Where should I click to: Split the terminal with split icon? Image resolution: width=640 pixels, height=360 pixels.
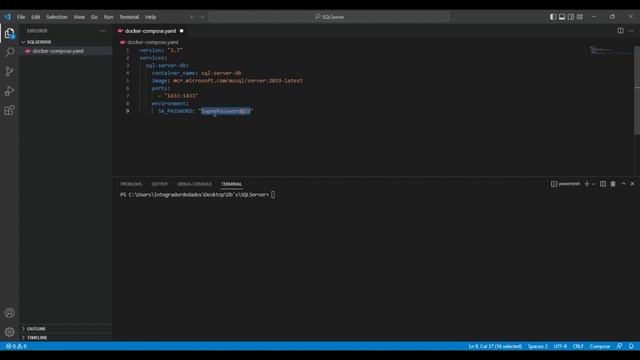click(603, 184)
